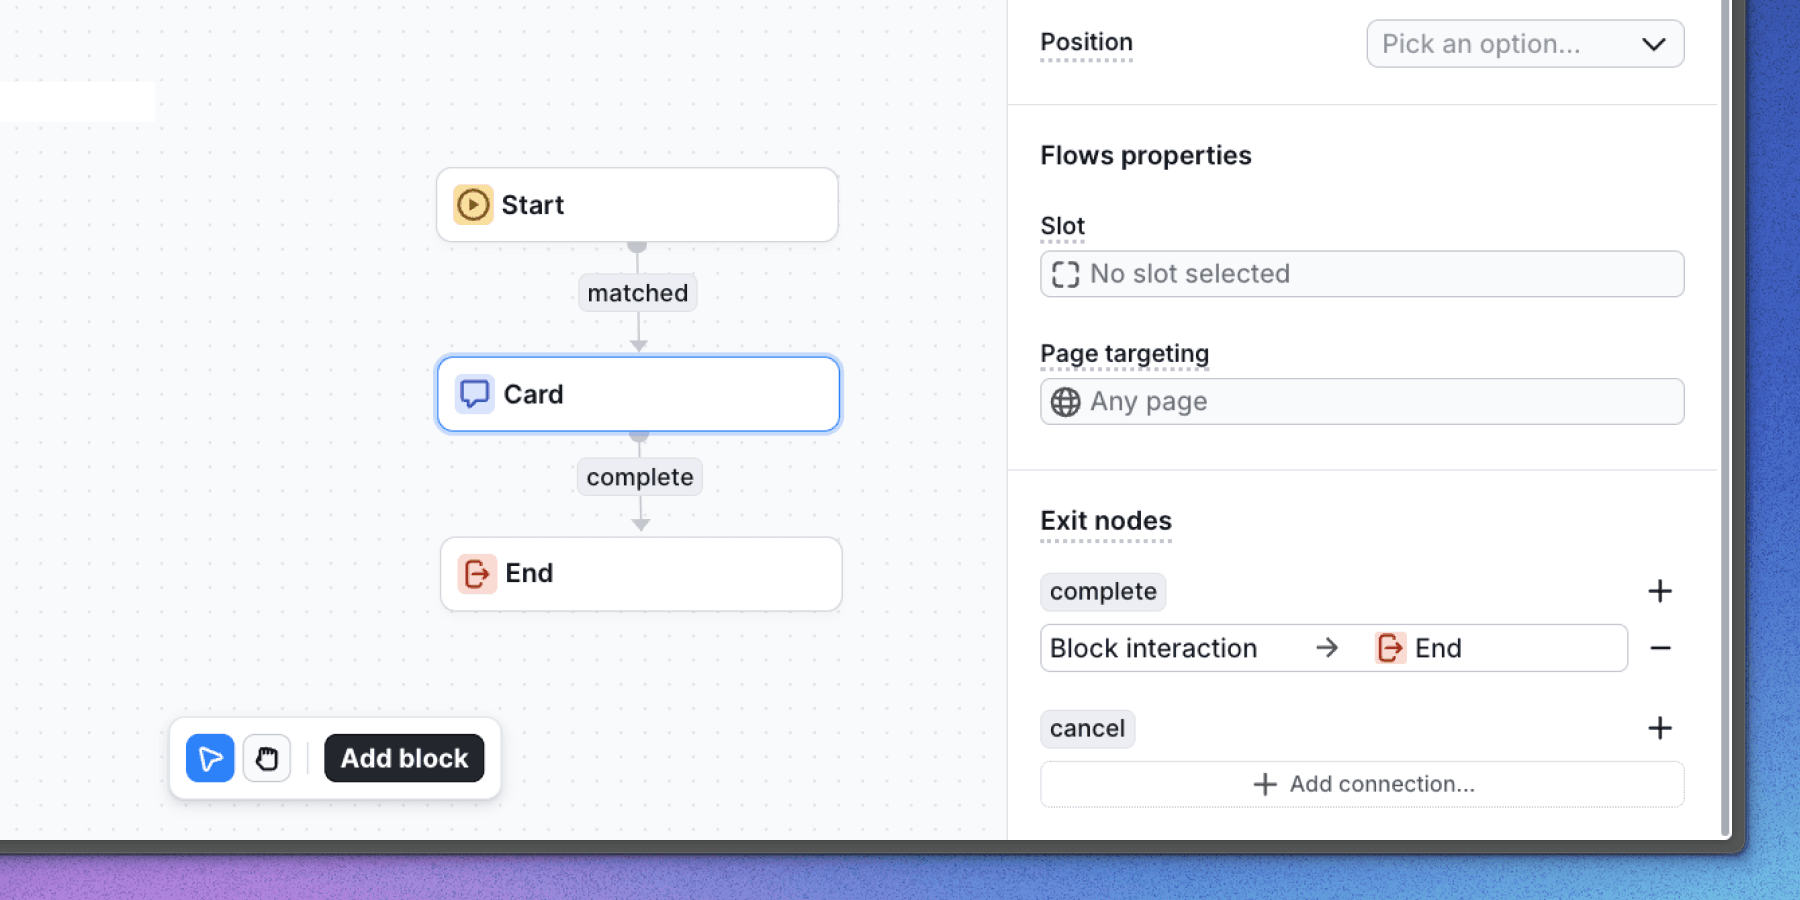Add a connection to the cancel exit node
This screenshot has height=900, width=1800.
click(1659, 728)
